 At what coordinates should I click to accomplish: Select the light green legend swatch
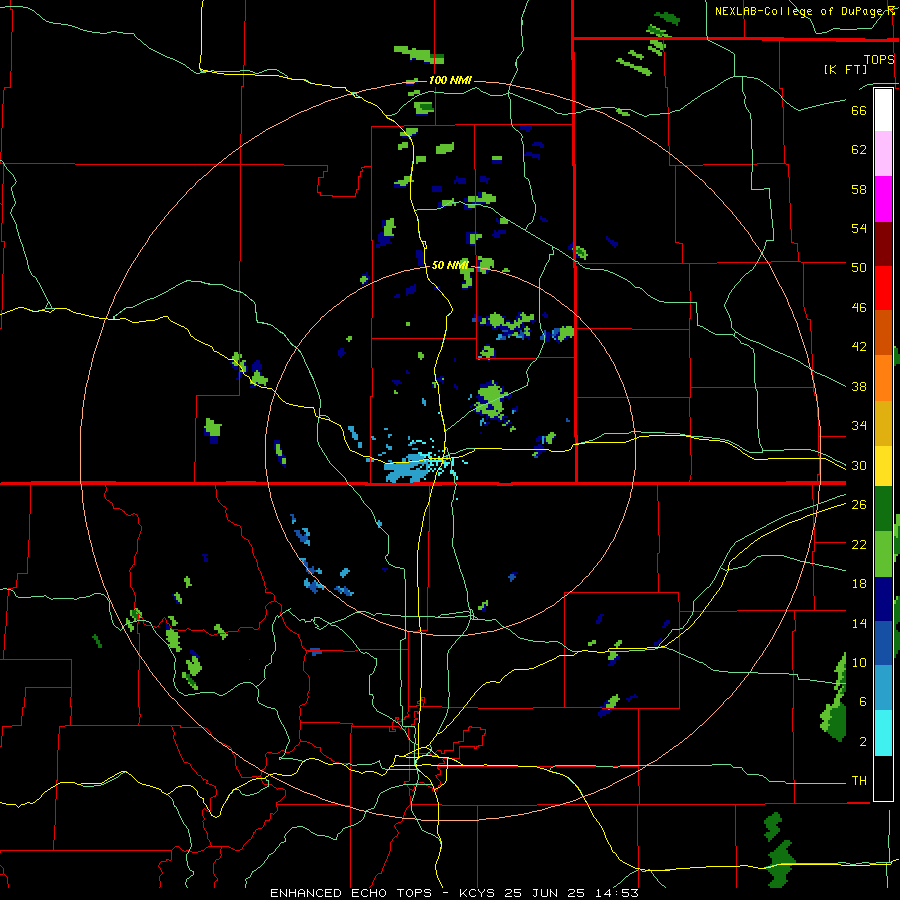(x=883, y=554)
